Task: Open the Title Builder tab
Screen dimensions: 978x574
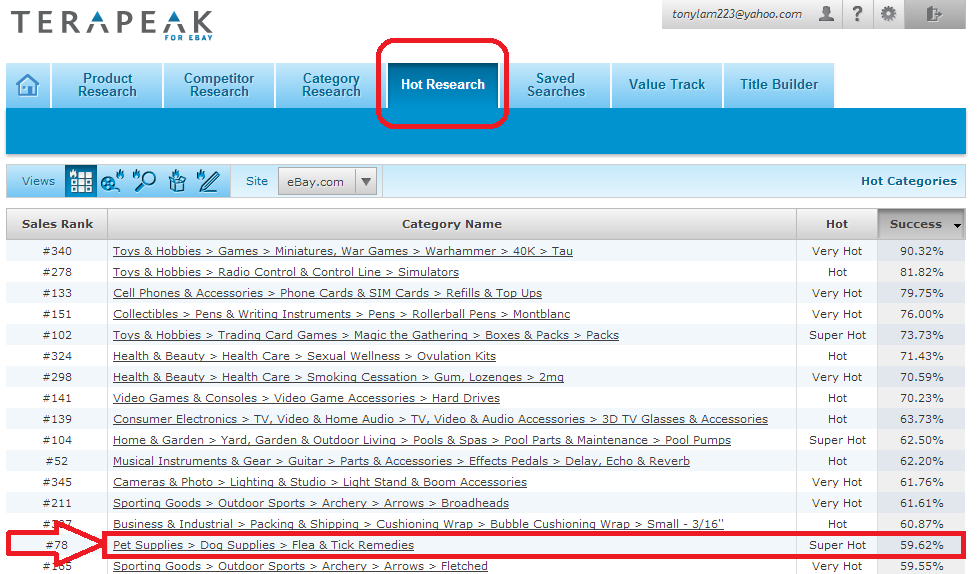Action: [x=778, y=85]
